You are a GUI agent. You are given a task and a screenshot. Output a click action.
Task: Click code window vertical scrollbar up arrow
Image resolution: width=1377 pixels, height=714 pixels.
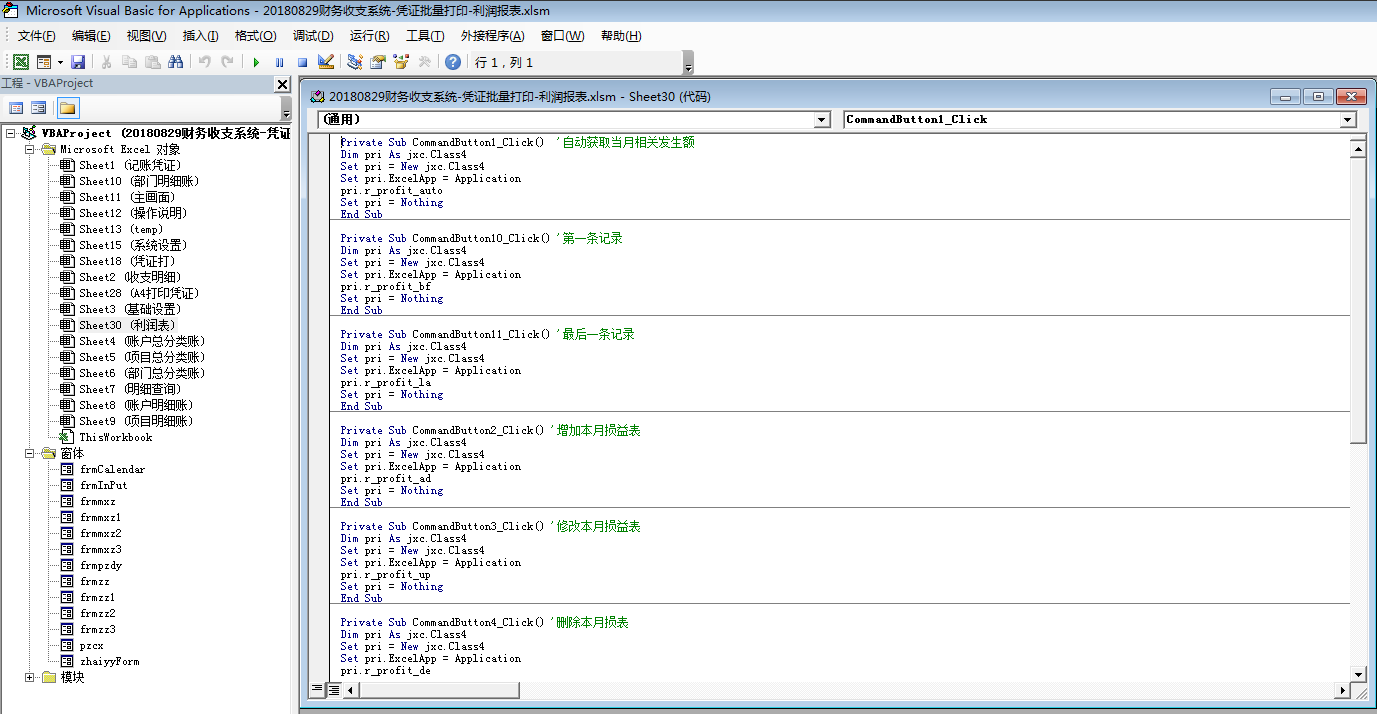[x=1358, y=149]
